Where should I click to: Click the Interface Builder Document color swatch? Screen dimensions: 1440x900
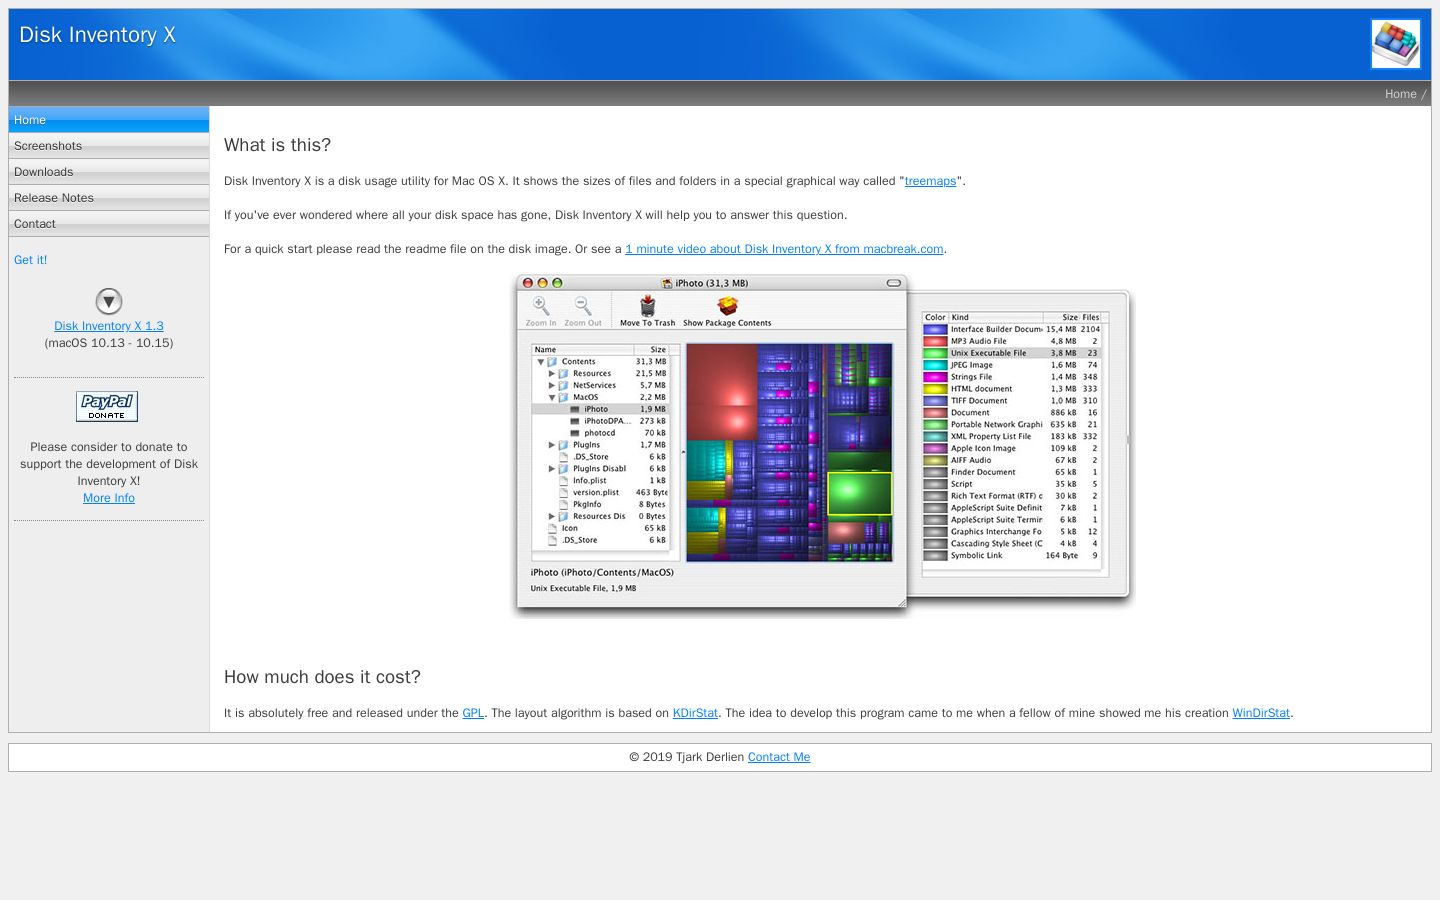(935, 329)
